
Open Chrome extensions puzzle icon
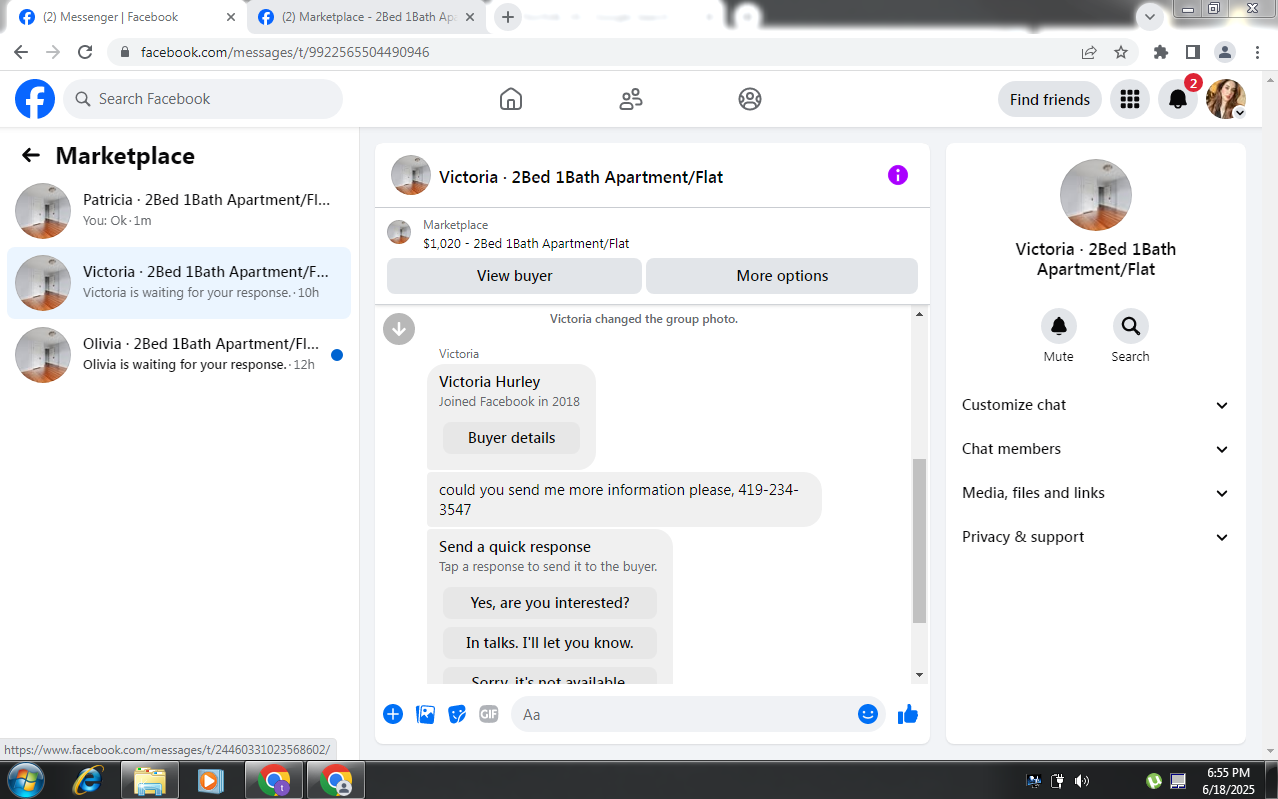1160,52
